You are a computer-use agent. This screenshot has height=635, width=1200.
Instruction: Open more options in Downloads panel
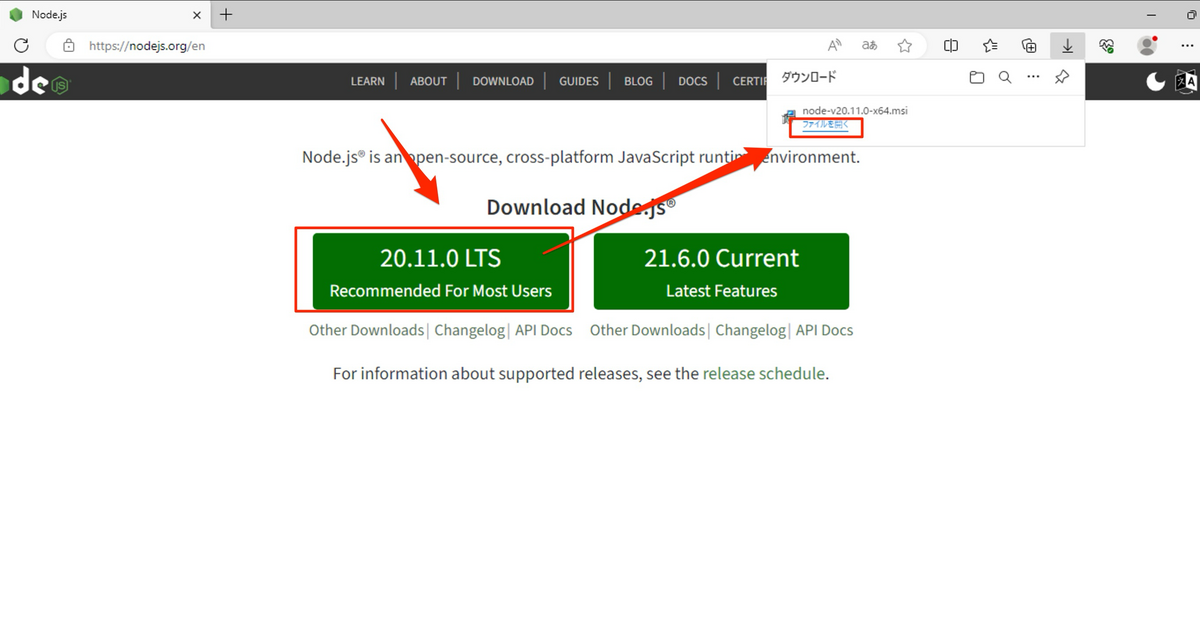pyautogui.click(x=1033, y=77)
